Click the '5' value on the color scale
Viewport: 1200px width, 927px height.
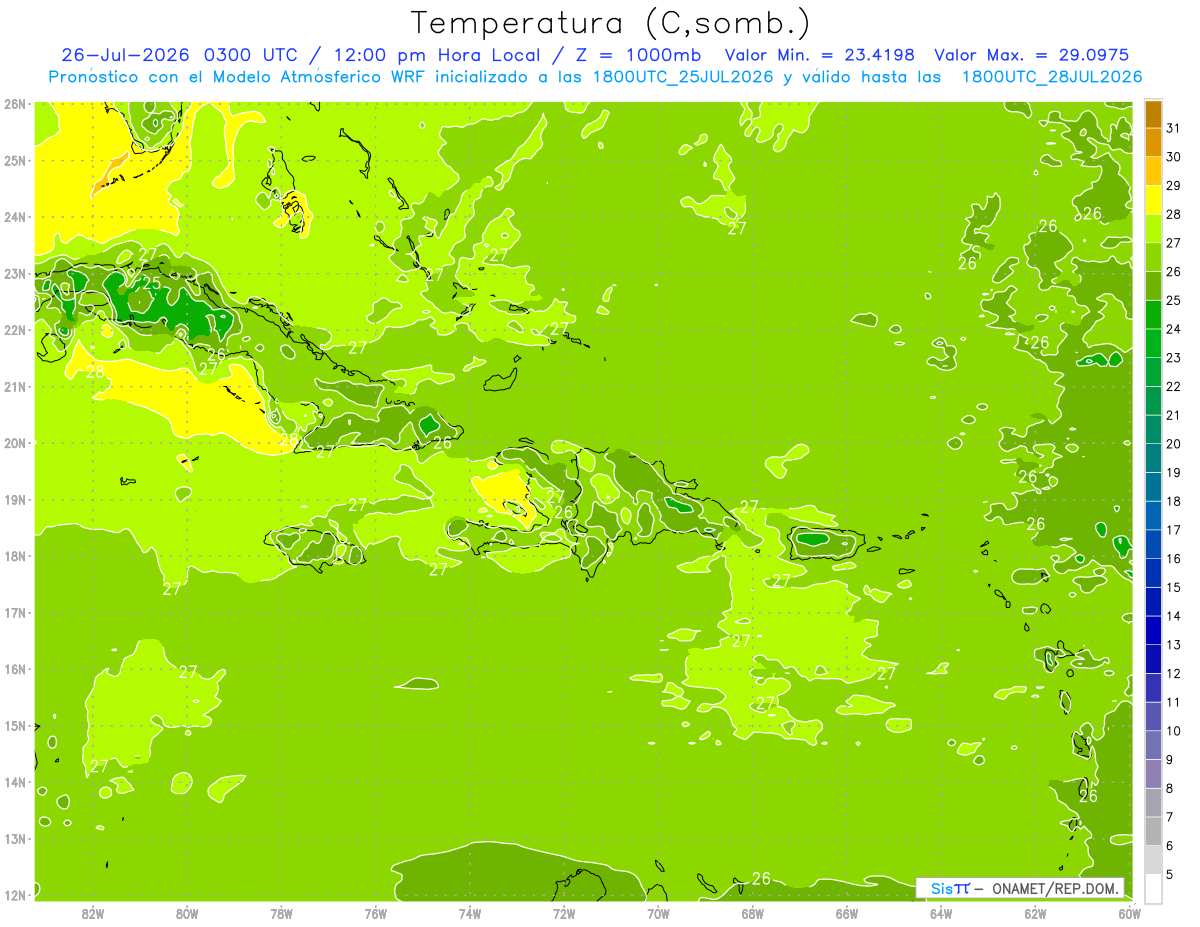(x=1169, y=875)
